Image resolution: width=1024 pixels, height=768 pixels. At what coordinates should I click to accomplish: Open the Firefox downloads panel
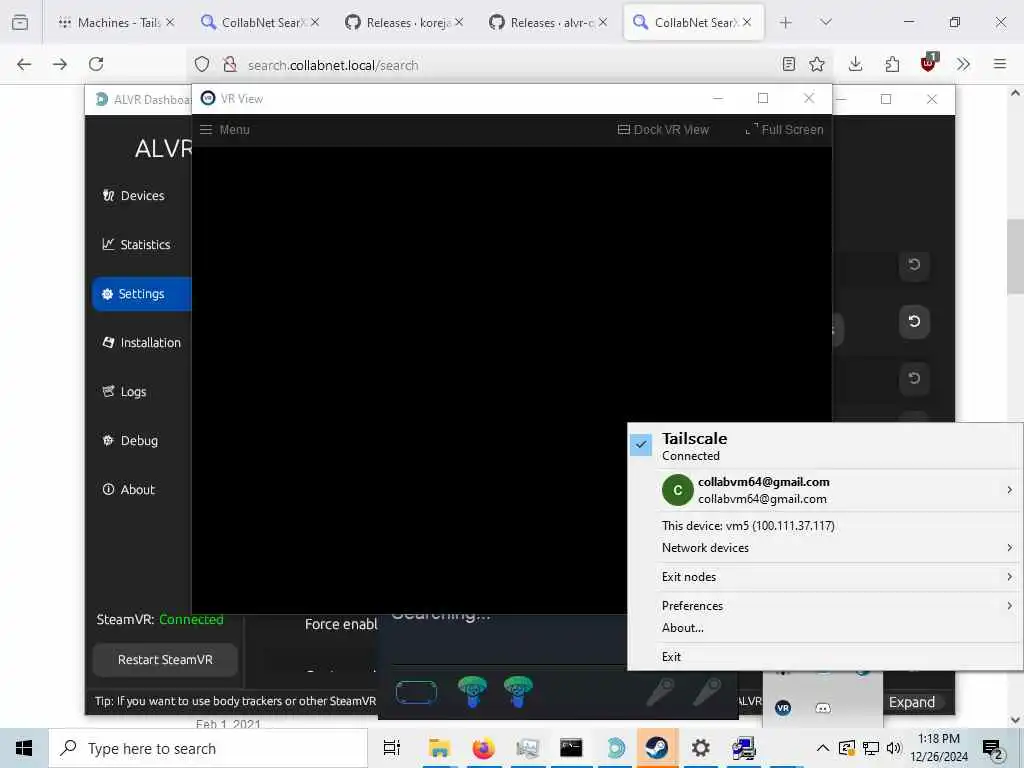click(x=856, y=64)
